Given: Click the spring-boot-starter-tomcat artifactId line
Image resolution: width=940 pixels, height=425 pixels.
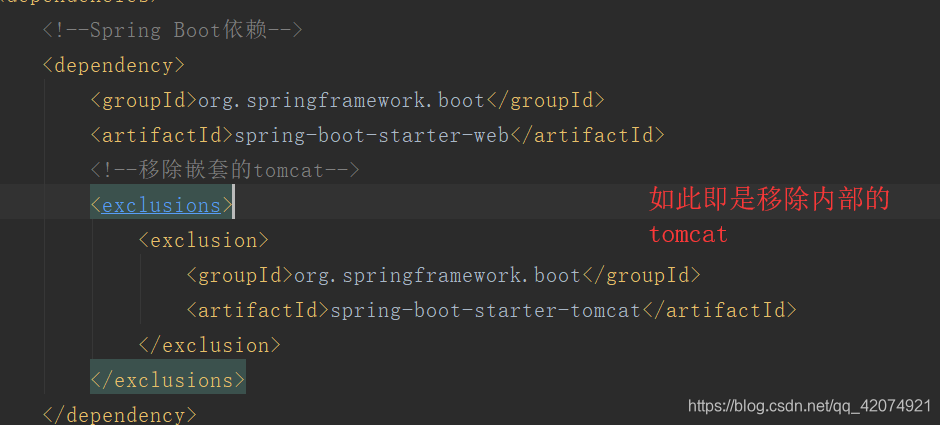Looking at the screenshot, I should tap(492, 311).
